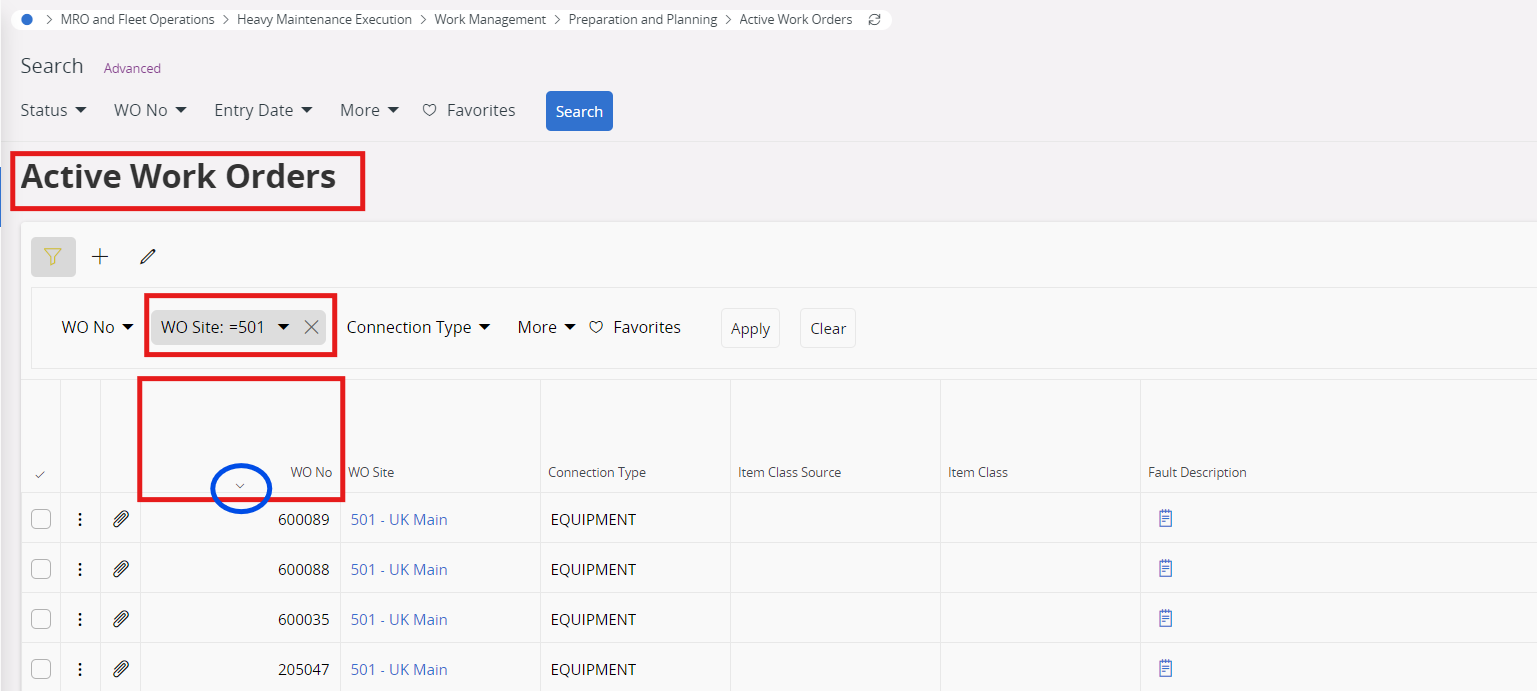Open the More dropdown in filter panel

click(546, 327)
